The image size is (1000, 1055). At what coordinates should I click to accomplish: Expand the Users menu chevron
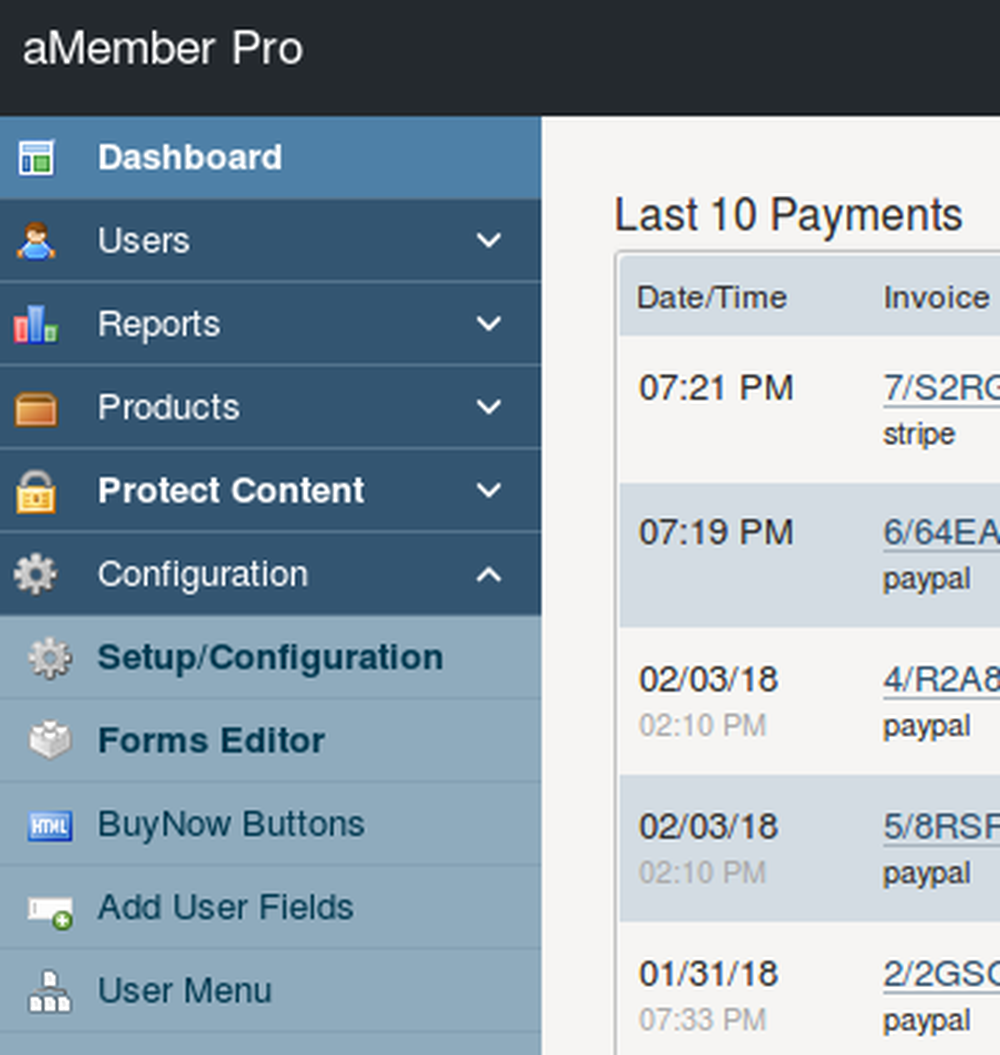coord(489,241)
